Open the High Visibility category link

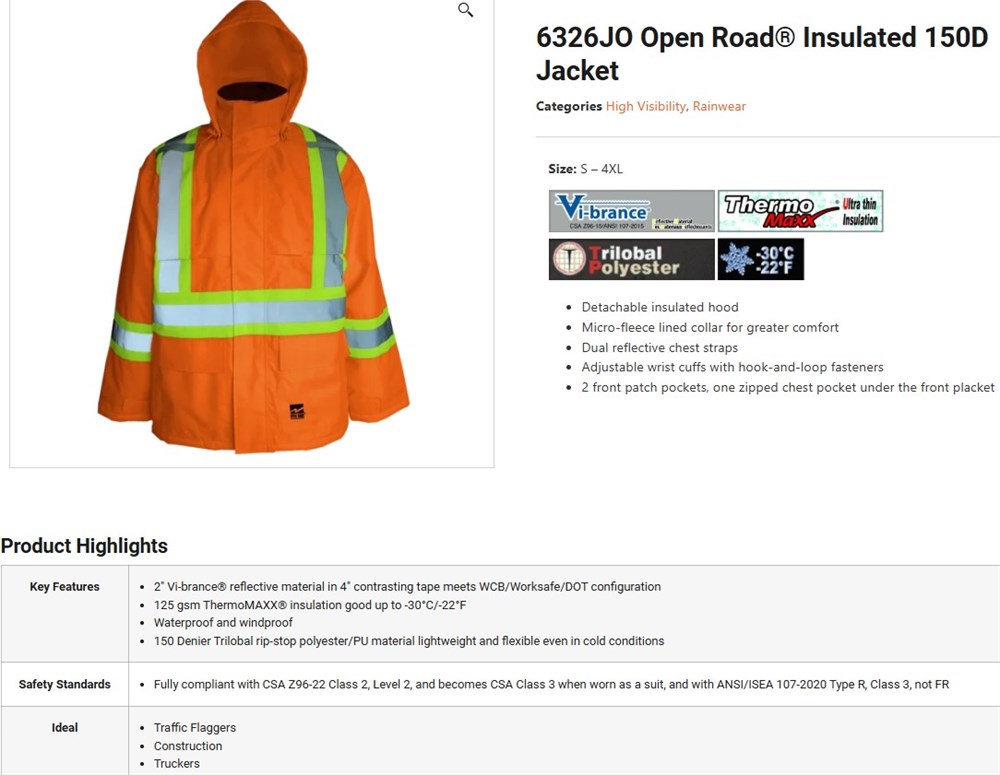pos(645,106)
